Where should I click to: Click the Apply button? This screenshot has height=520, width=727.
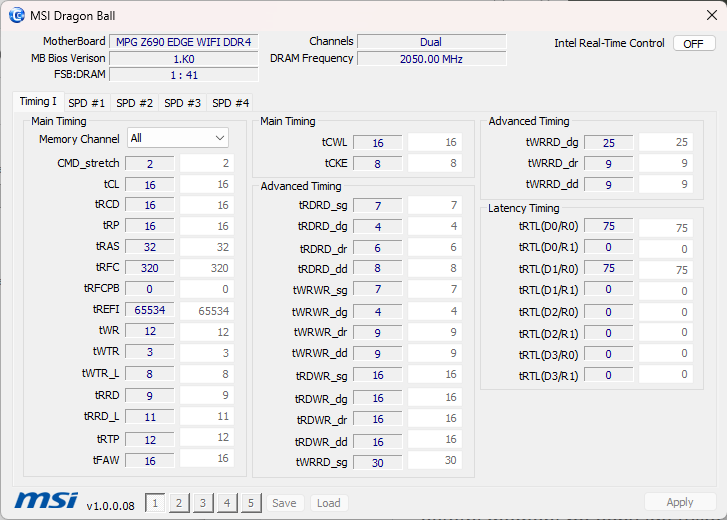(680, 502)
